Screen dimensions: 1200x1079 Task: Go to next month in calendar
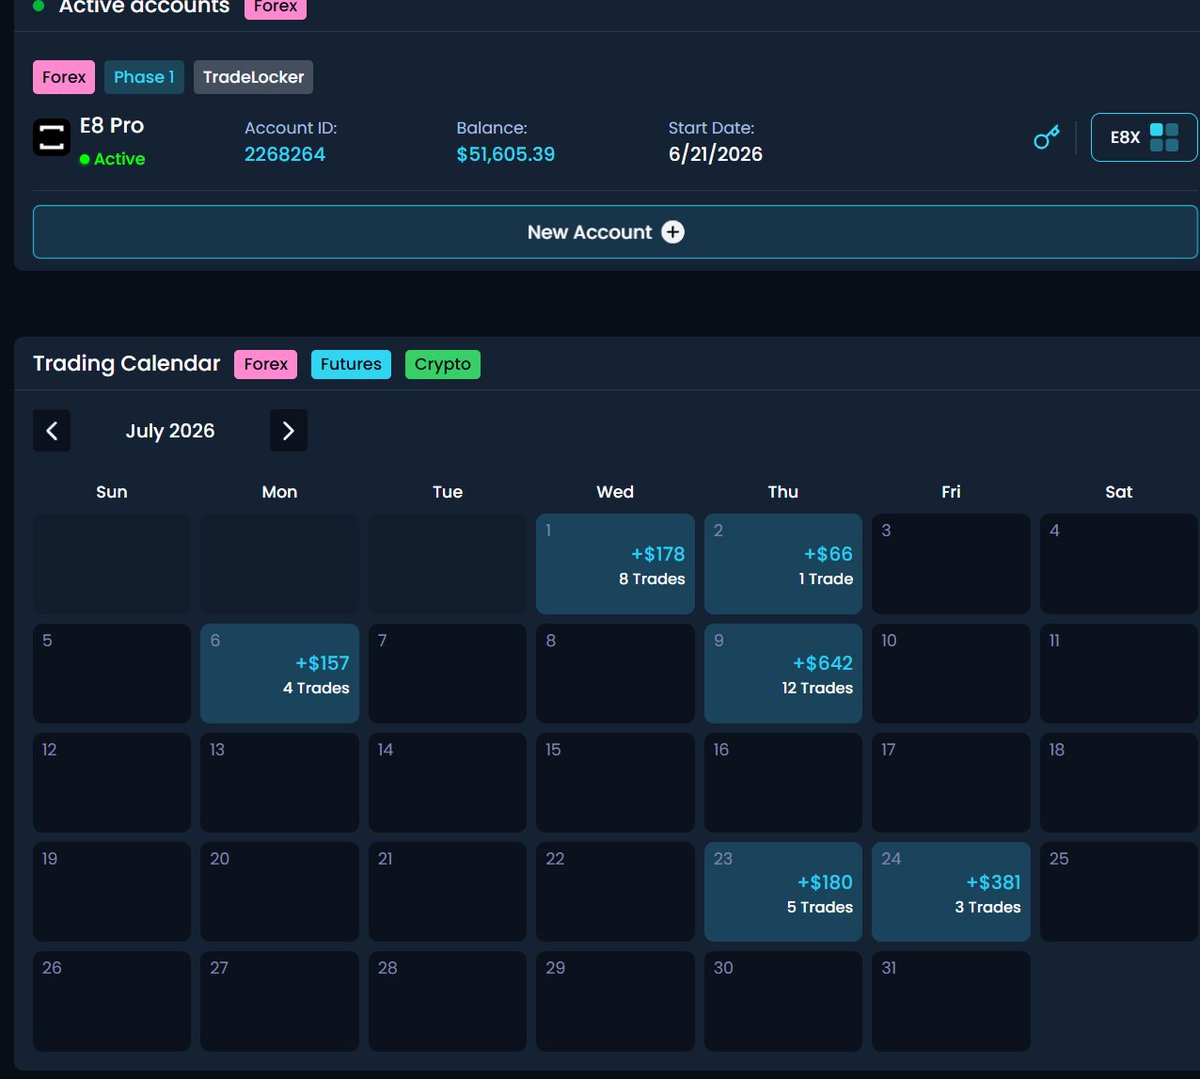(288, 431)
